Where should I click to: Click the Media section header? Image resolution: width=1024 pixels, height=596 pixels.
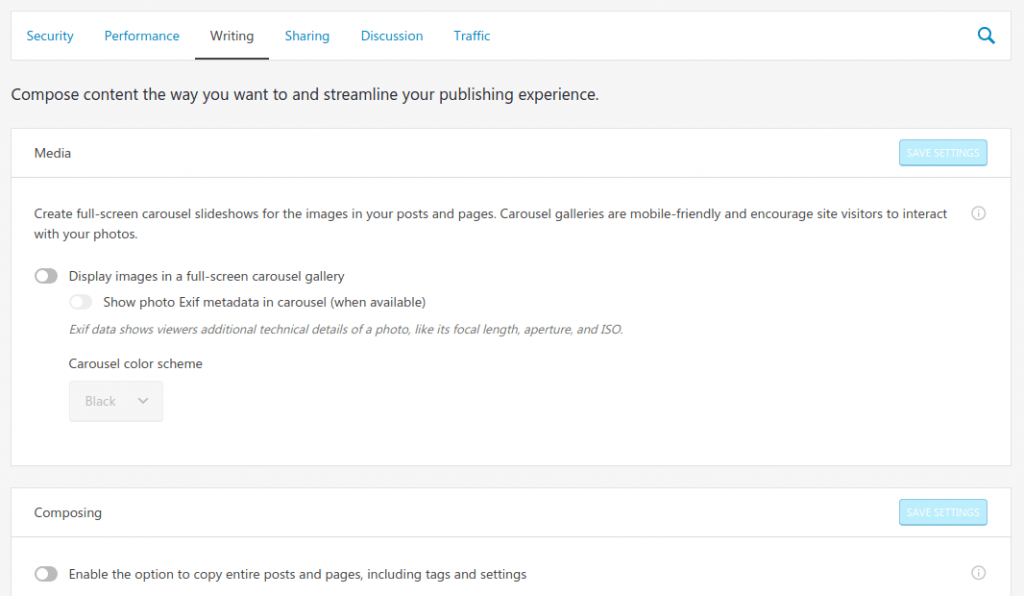coord(52,153)
